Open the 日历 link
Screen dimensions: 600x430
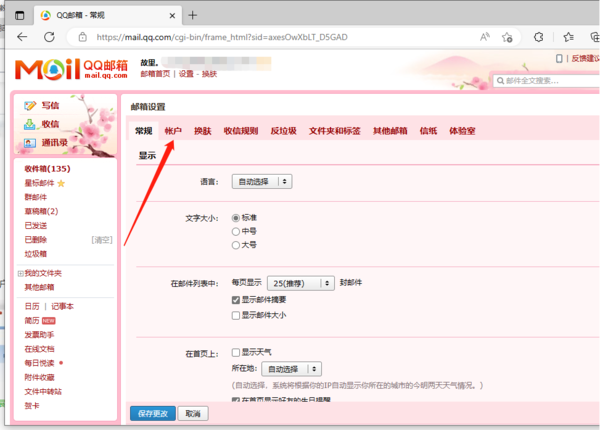(x=32, y=306)
